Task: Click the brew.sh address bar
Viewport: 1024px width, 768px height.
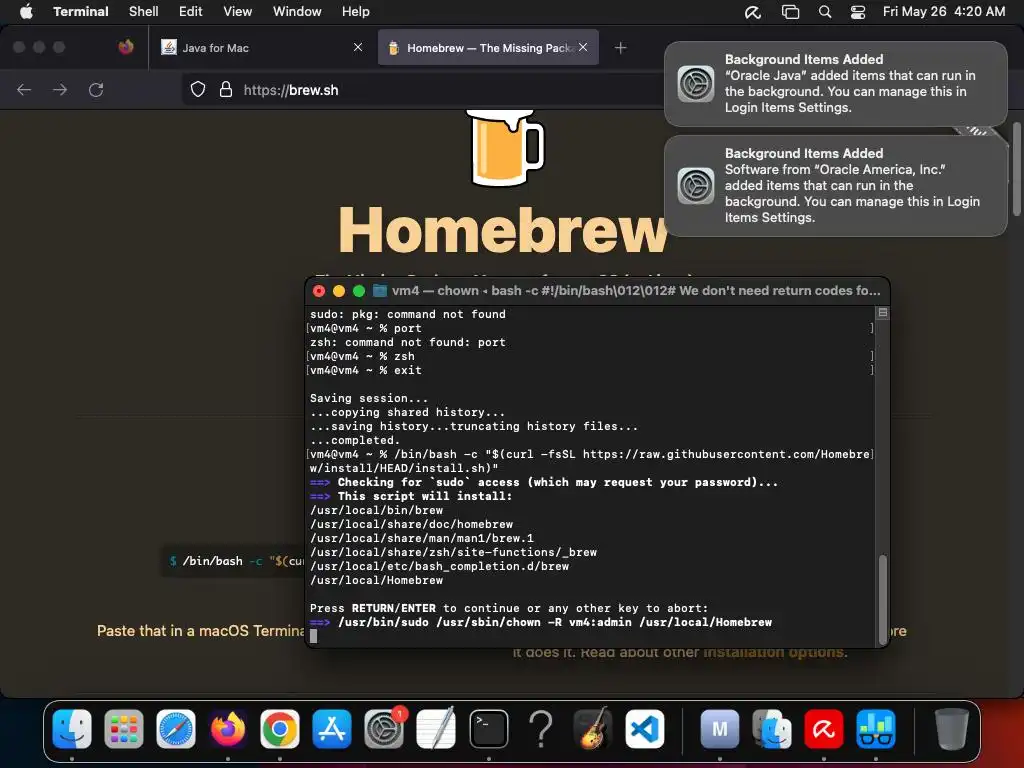Action: click(421, 89)
